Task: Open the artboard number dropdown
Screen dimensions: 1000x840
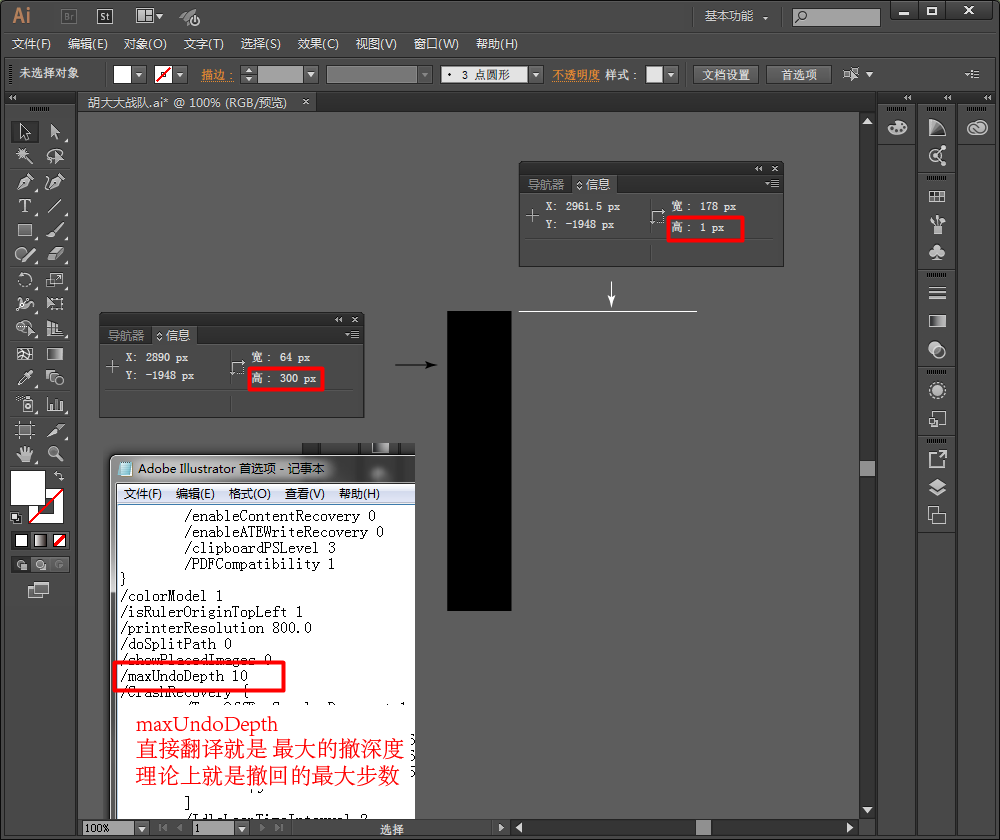Action: click(x=242, y=829)
